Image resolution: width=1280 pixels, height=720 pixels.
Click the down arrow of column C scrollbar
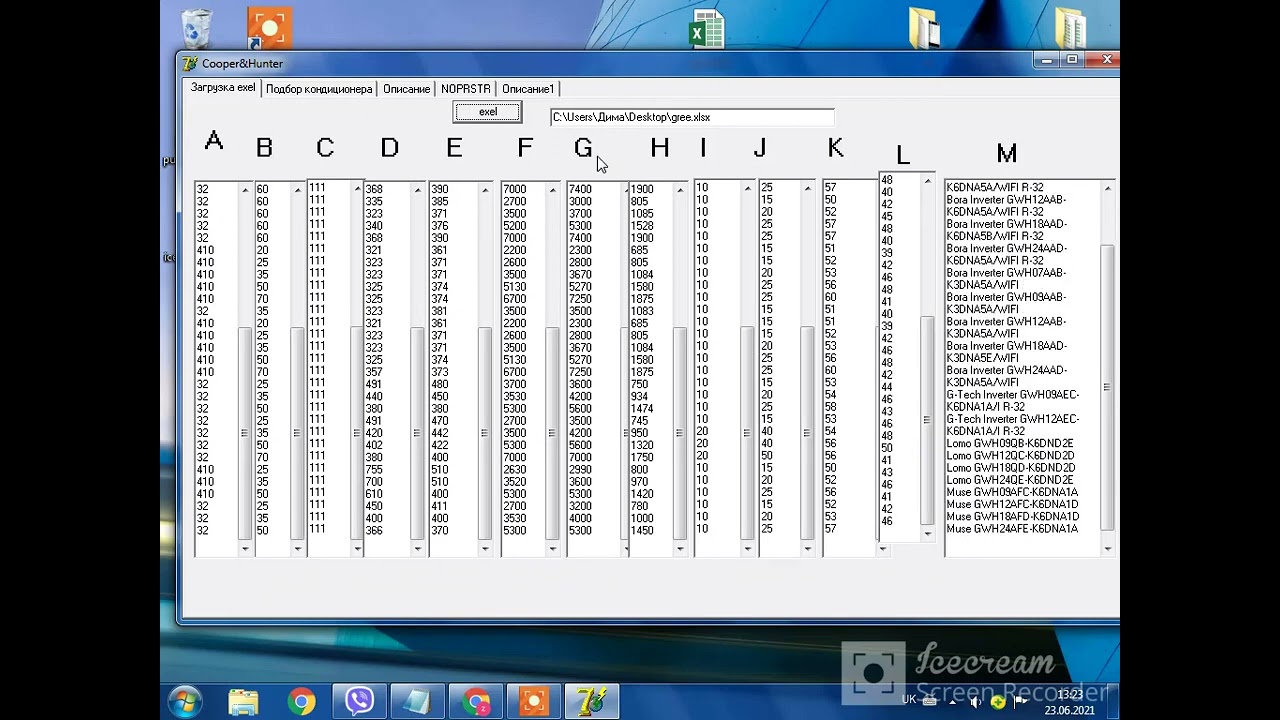tap(357, 549)
